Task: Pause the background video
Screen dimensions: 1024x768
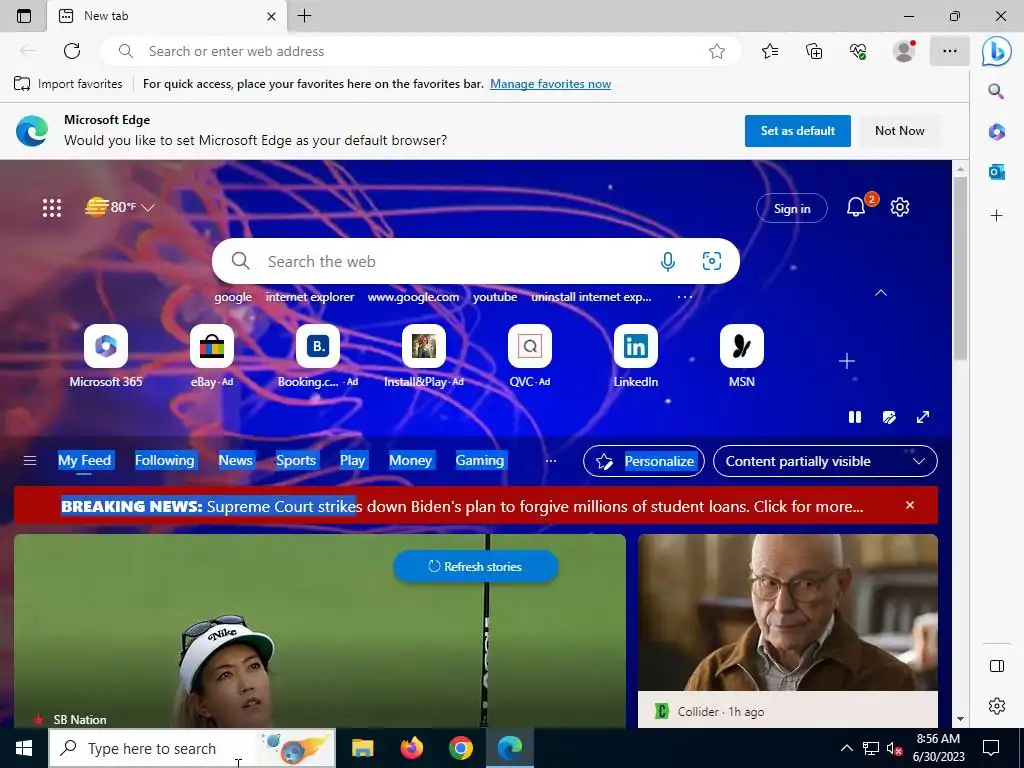Action: (x=855, y=417)
